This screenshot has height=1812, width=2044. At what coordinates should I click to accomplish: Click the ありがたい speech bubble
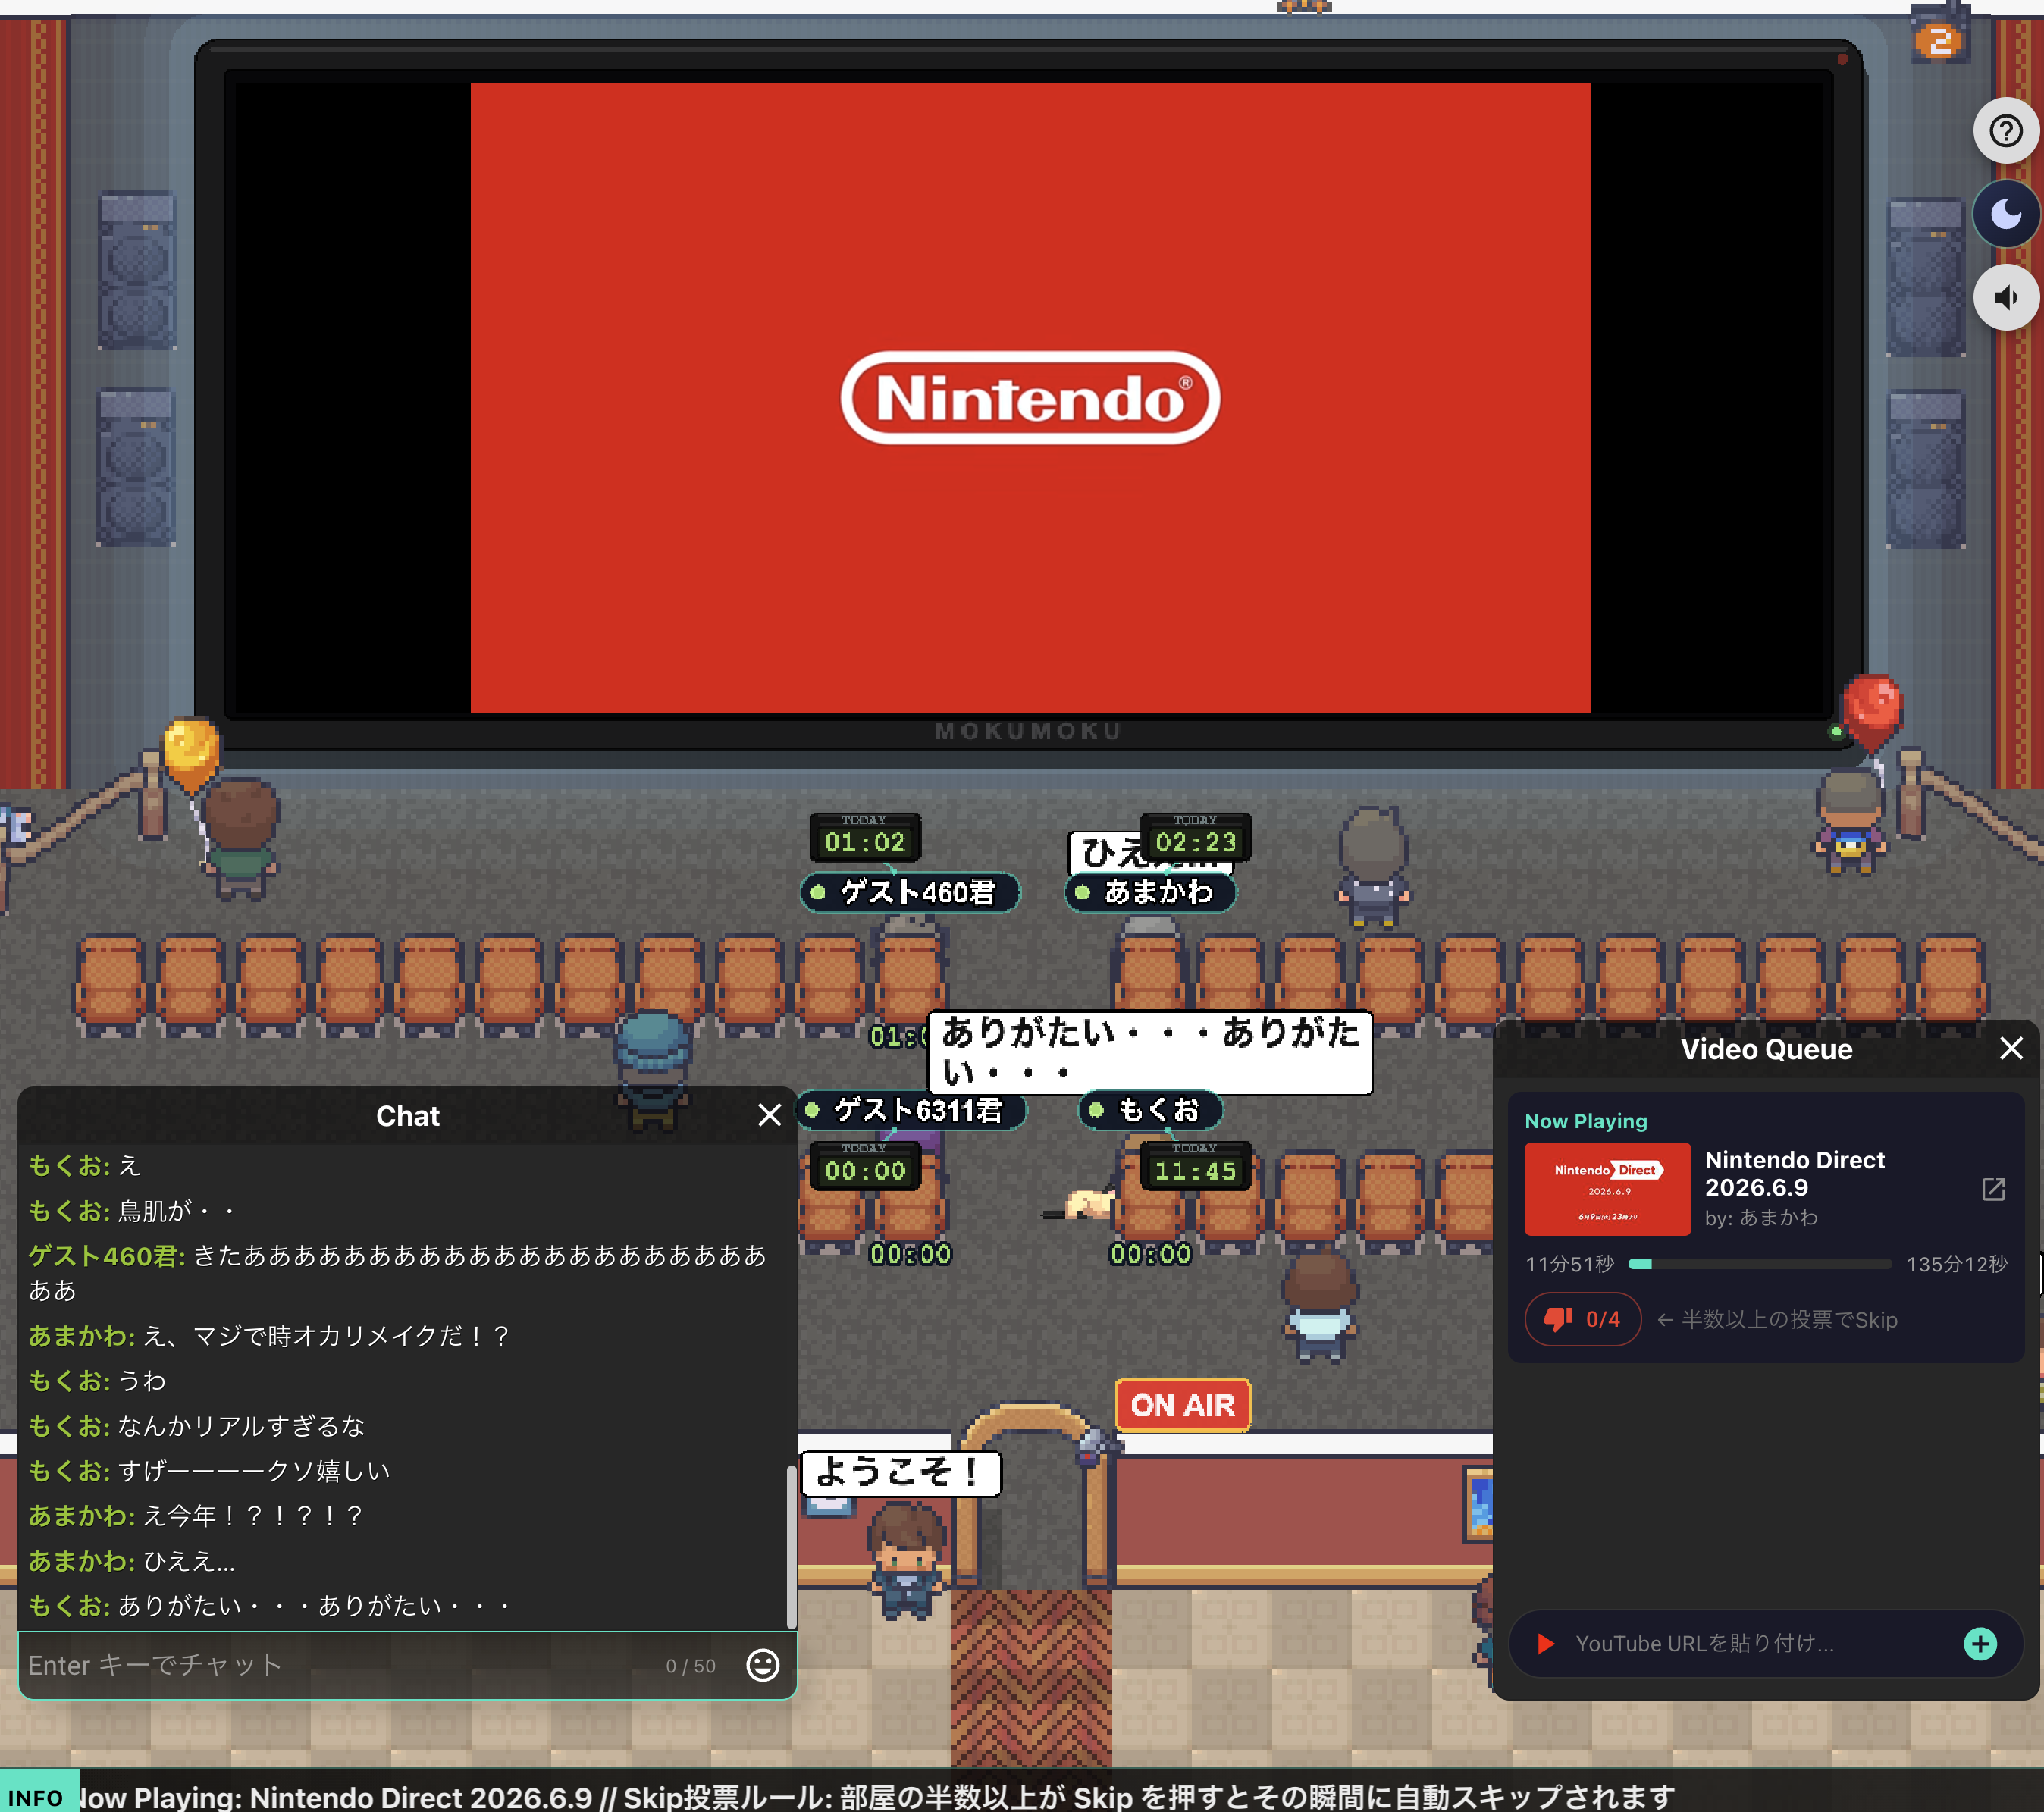tap(1150, 1052)
